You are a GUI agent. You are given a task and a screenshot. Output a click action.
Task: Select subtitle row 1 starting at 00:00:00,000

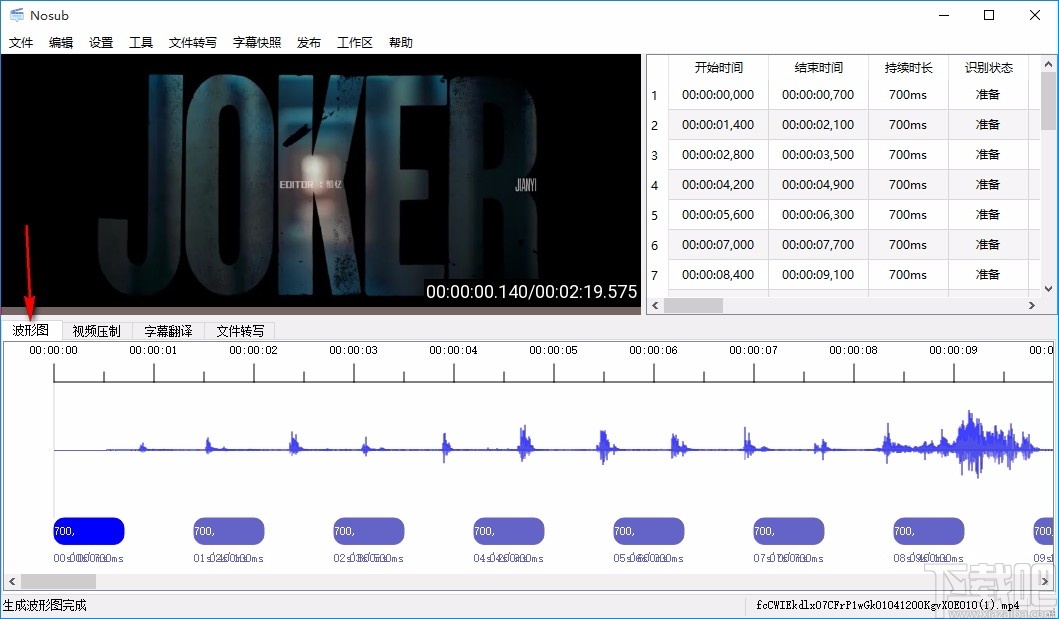(x=718, y=94)
